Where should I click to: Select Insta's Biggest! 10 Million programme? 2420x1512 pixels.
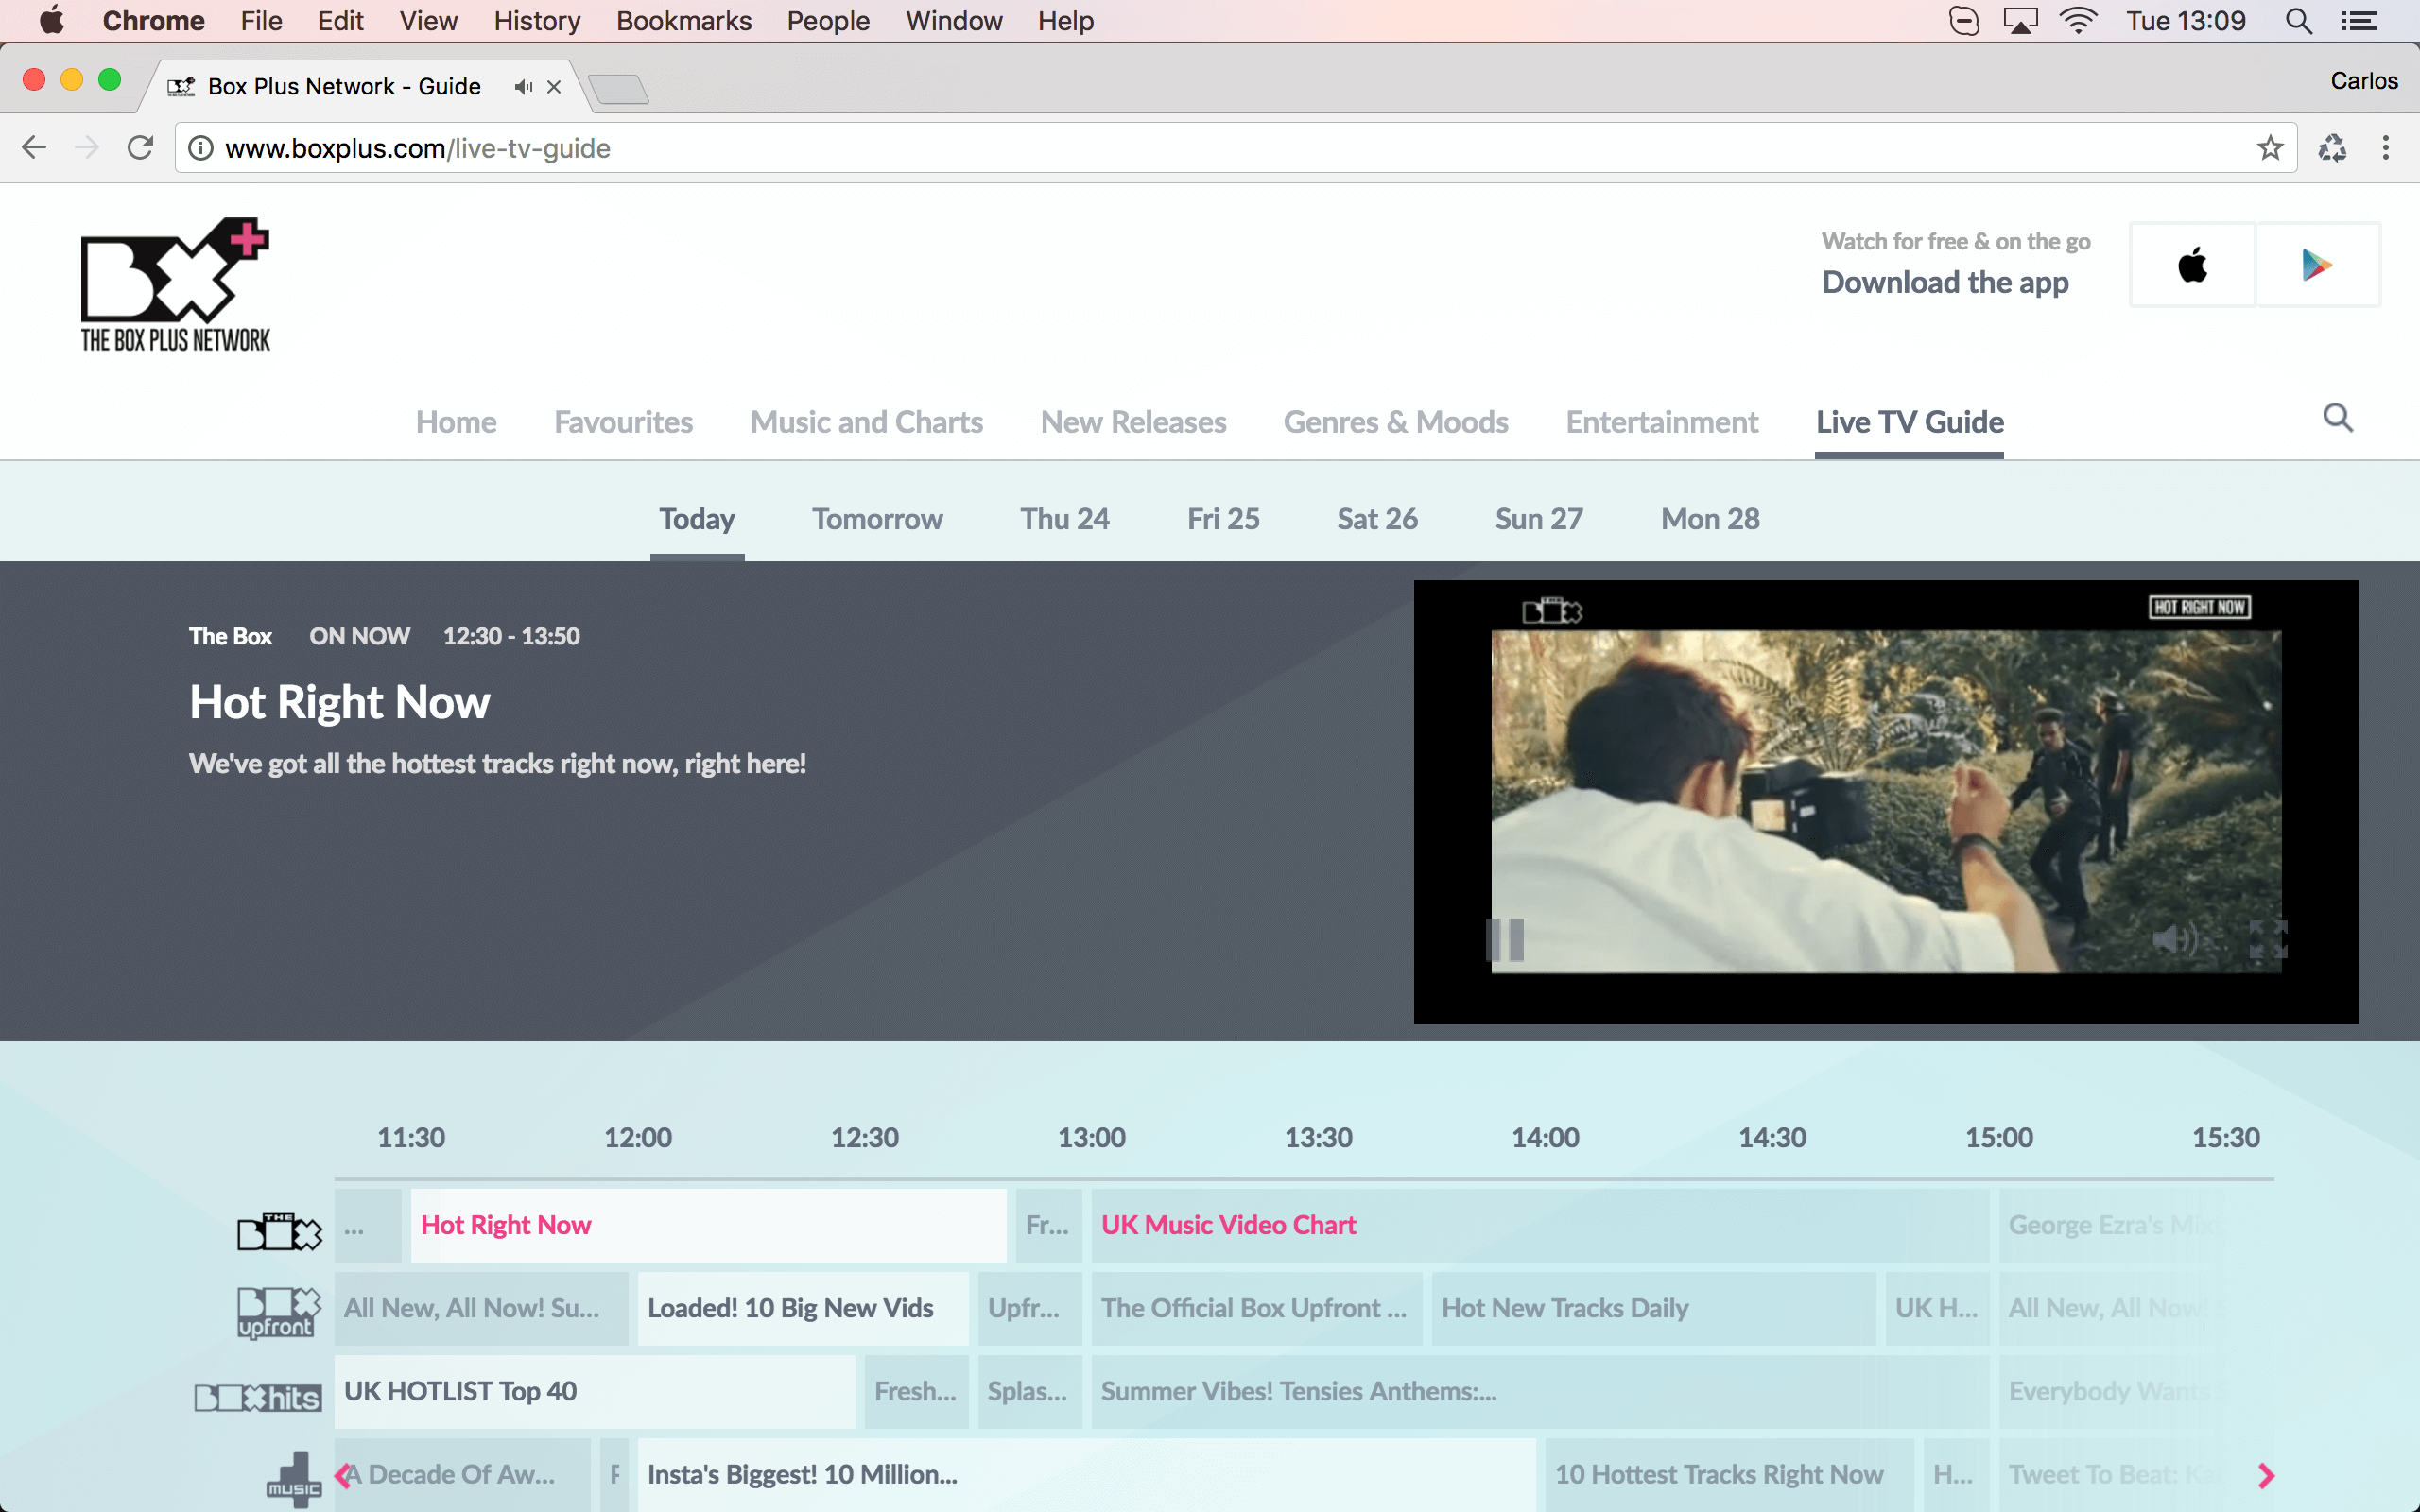pos(1086,1474)
